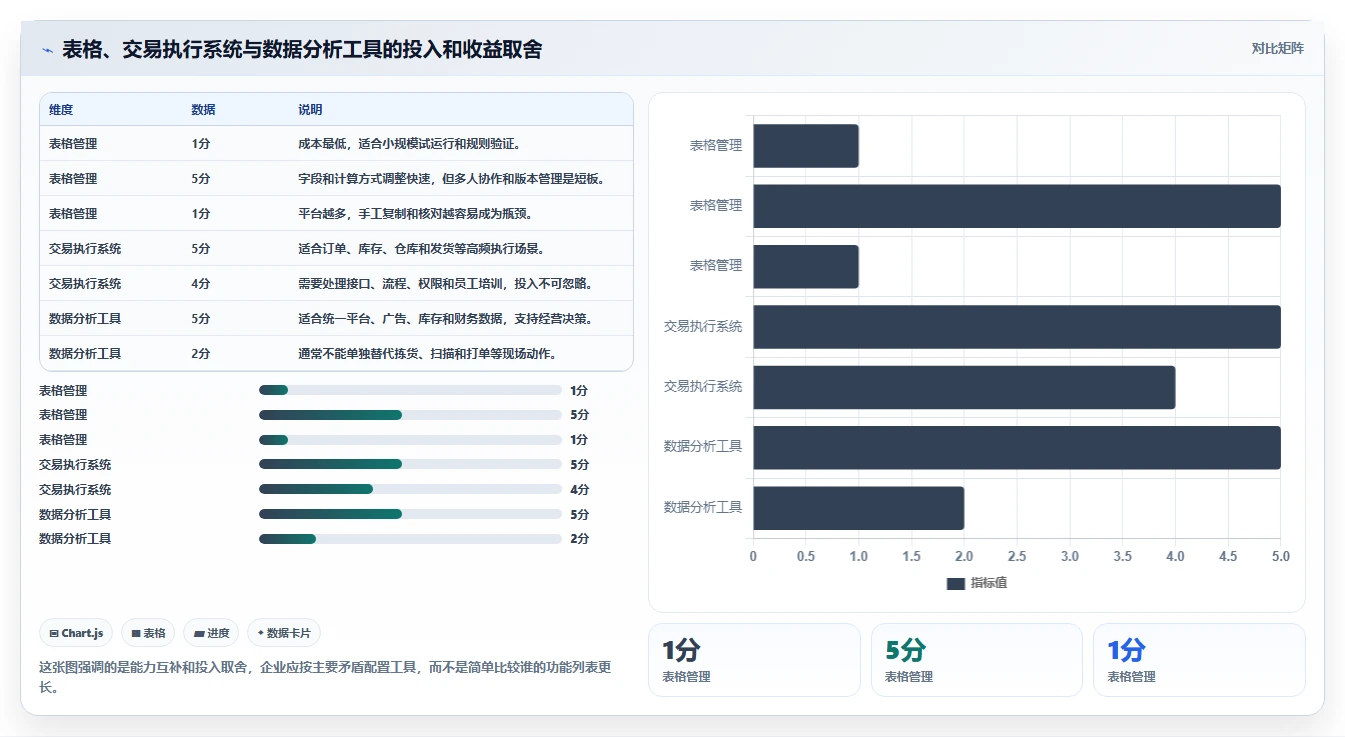The image size is (1345, 737).
Task: Click the 5.0 tick on chart x-axis
Action: click(x=1280, y=556)
